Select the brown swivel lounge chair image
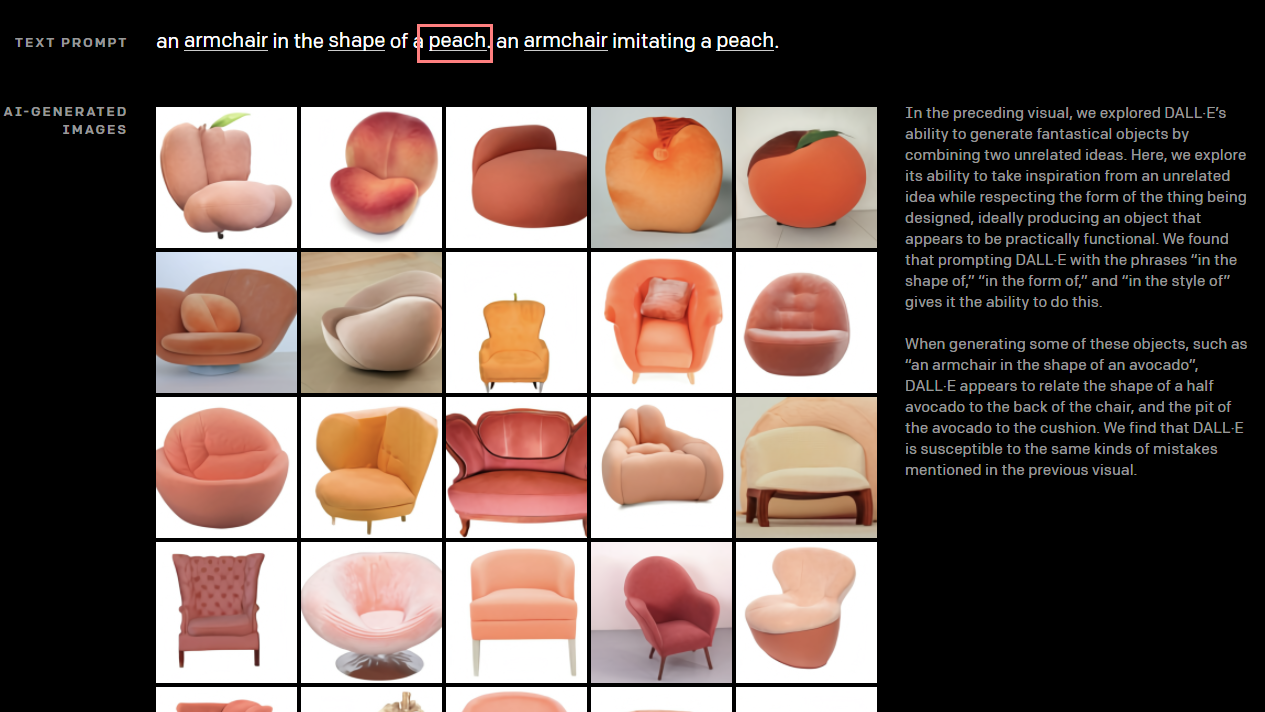1265x712 pixels. coord(226,323)
